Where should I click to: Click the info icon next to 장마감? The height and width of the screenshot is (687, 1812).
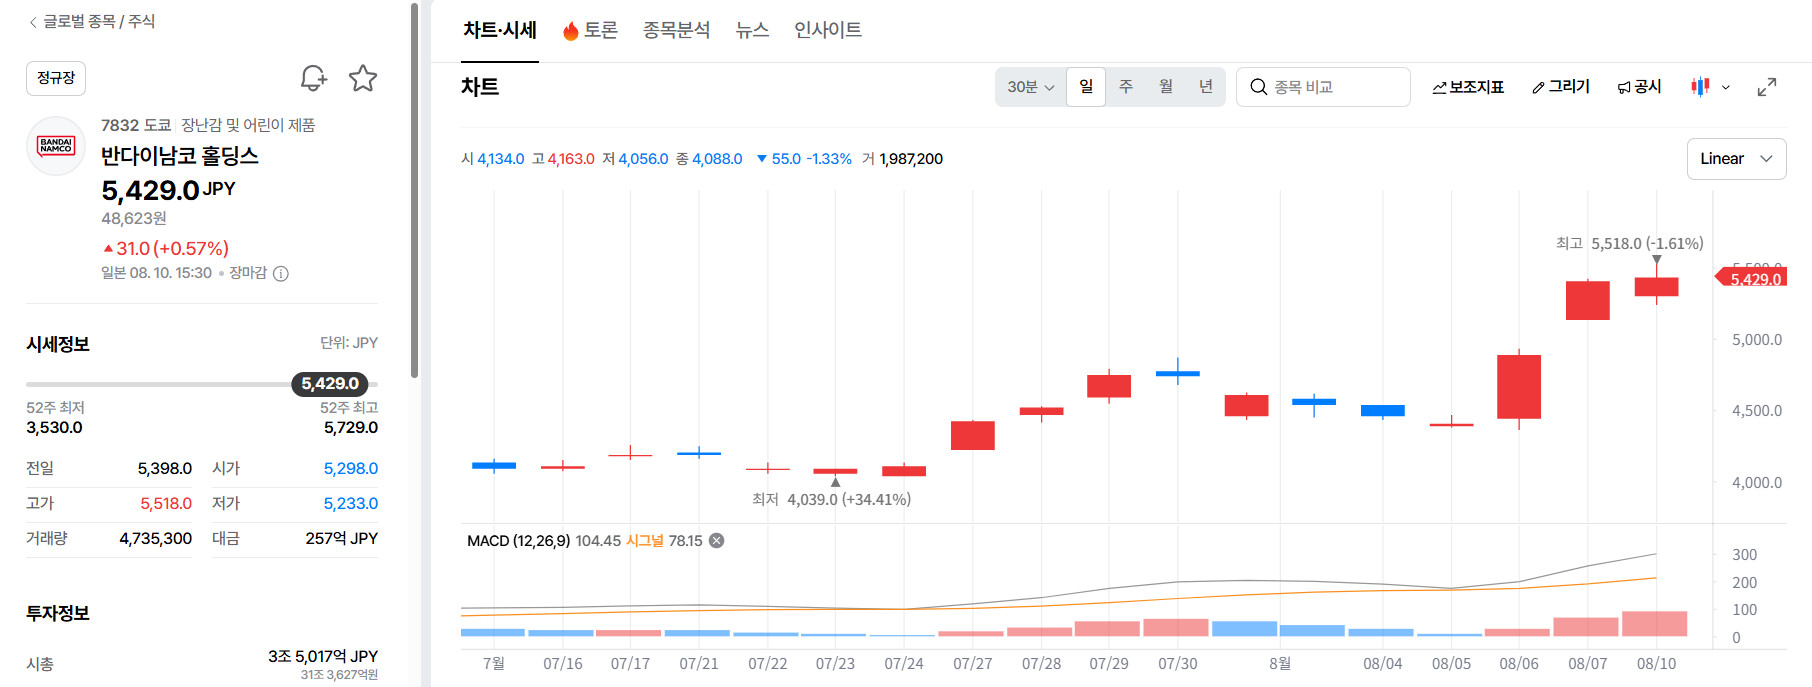coord(281,274)
